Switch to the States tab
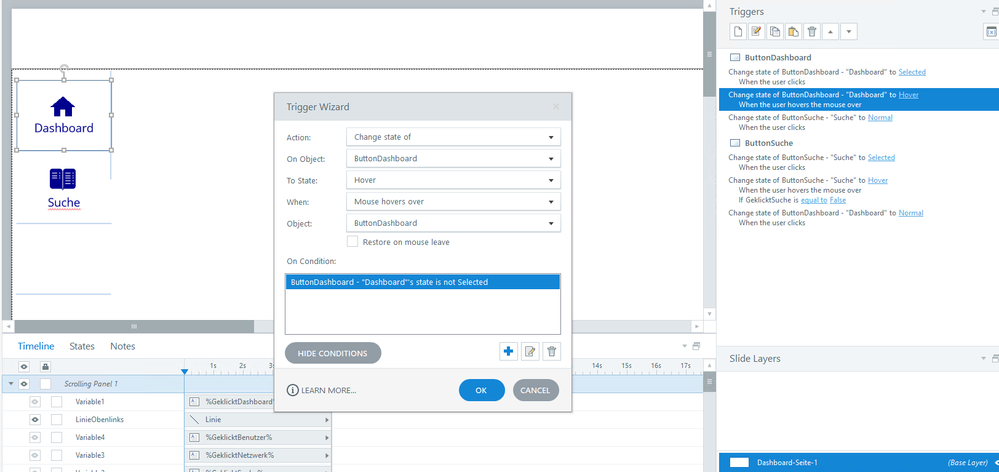 coord(82,346)
